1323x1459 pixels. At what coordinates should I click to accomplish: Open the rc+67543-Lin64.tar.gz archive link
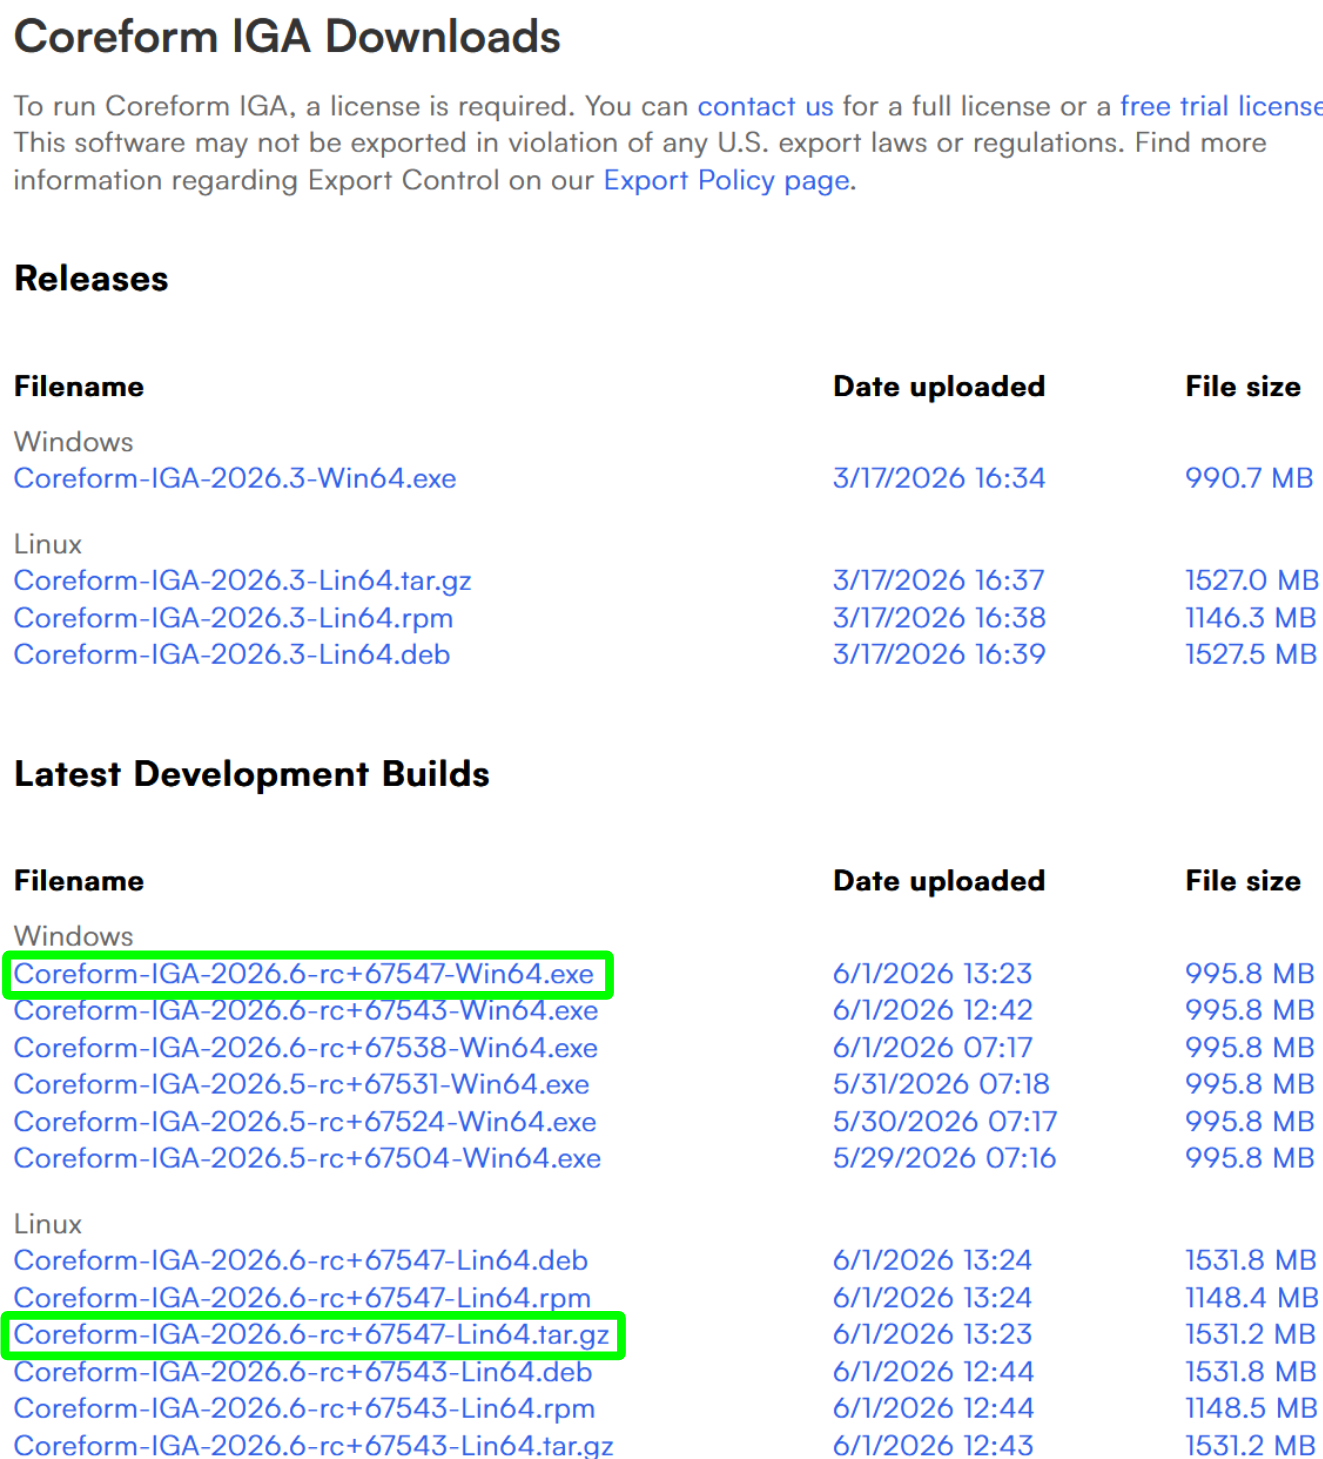[314, 1445]
